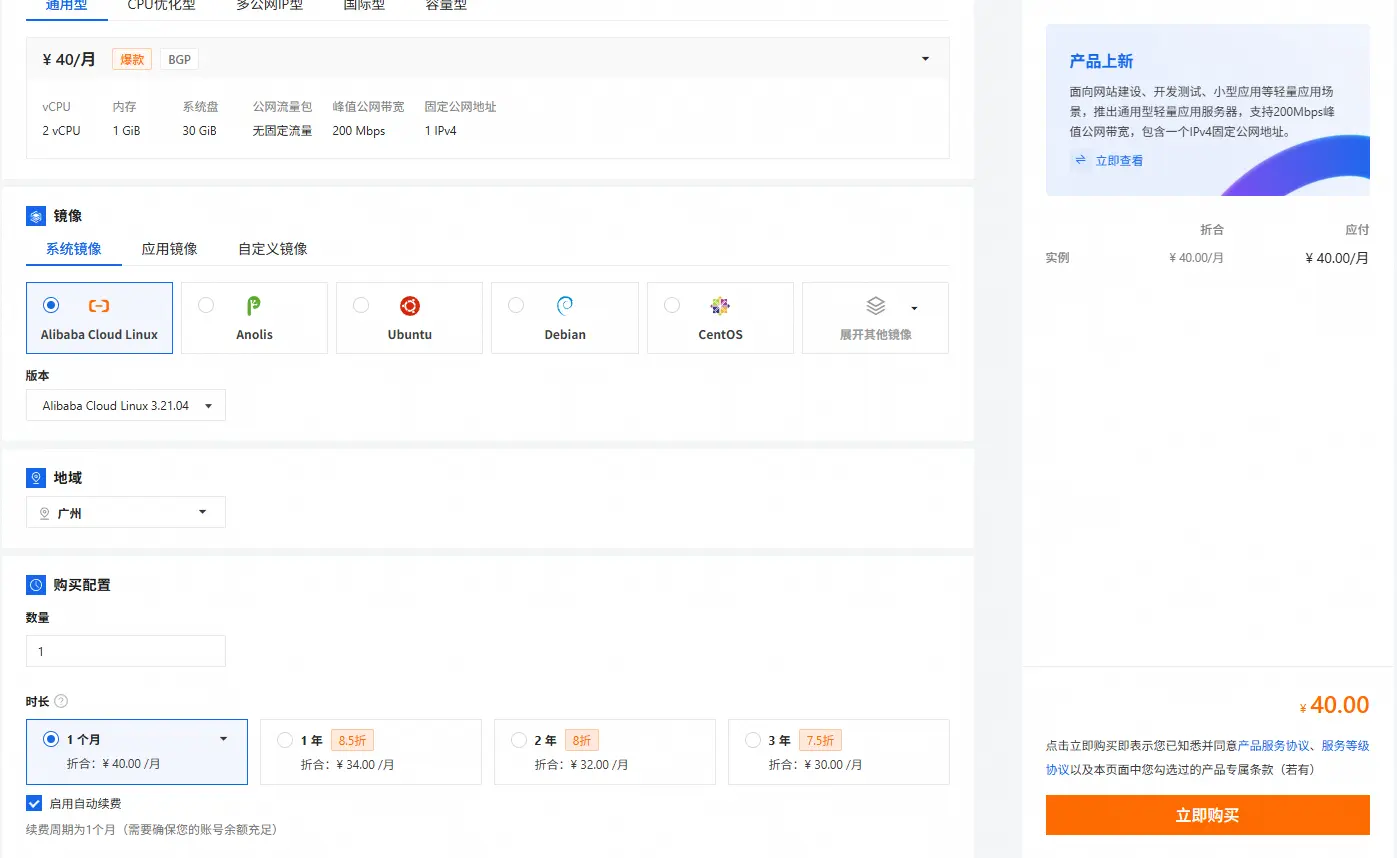Click the 地域 location section icon
This screenshot has height=858, width=1397.
(x=36, y=478)
